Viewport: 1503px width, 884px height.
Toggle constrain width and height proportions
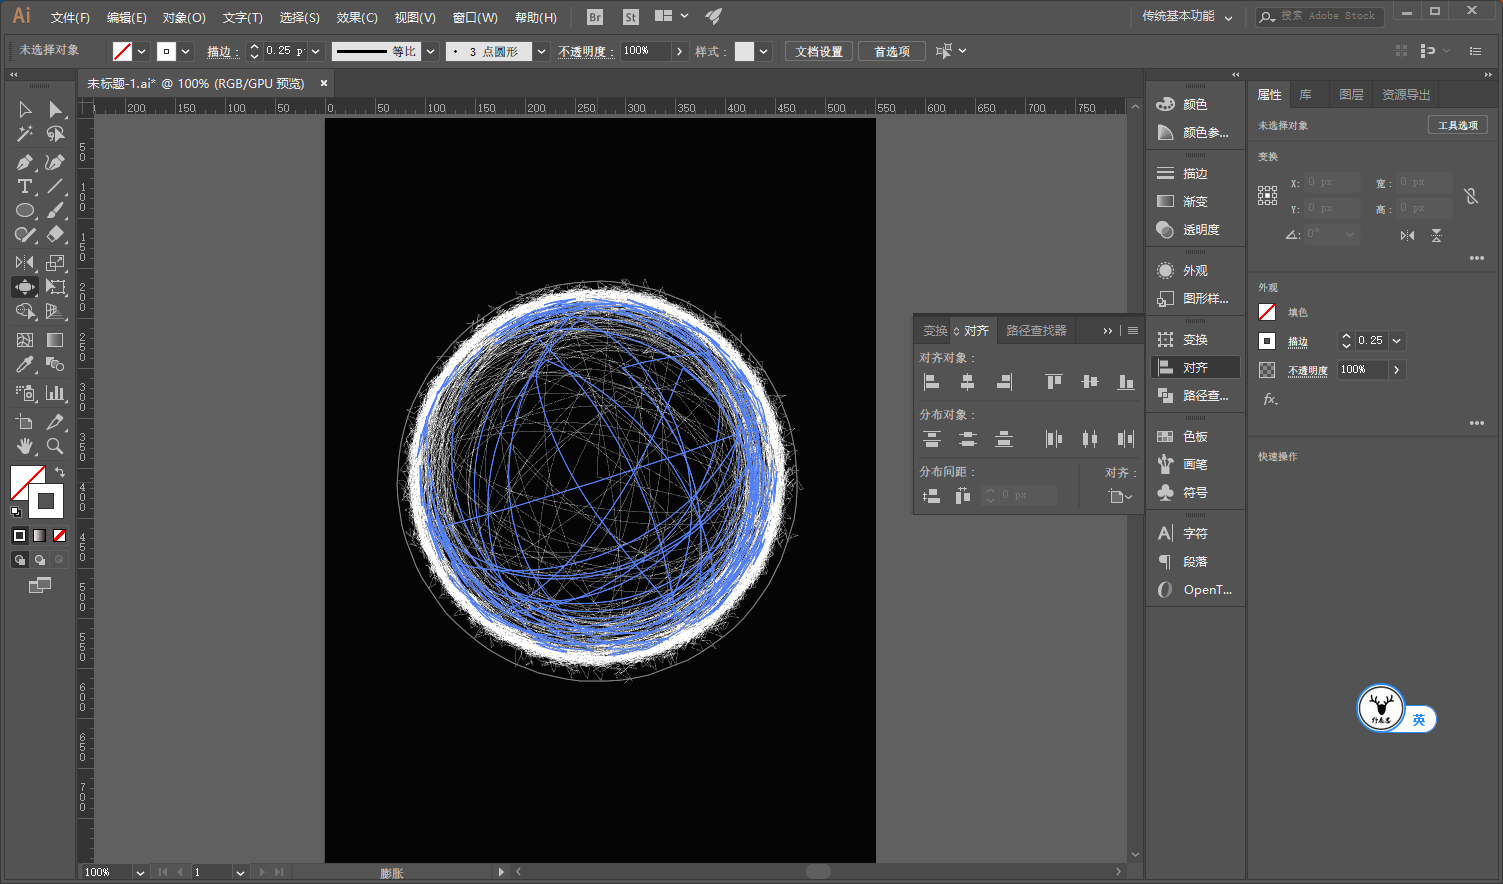click(x=1471, y=196)
